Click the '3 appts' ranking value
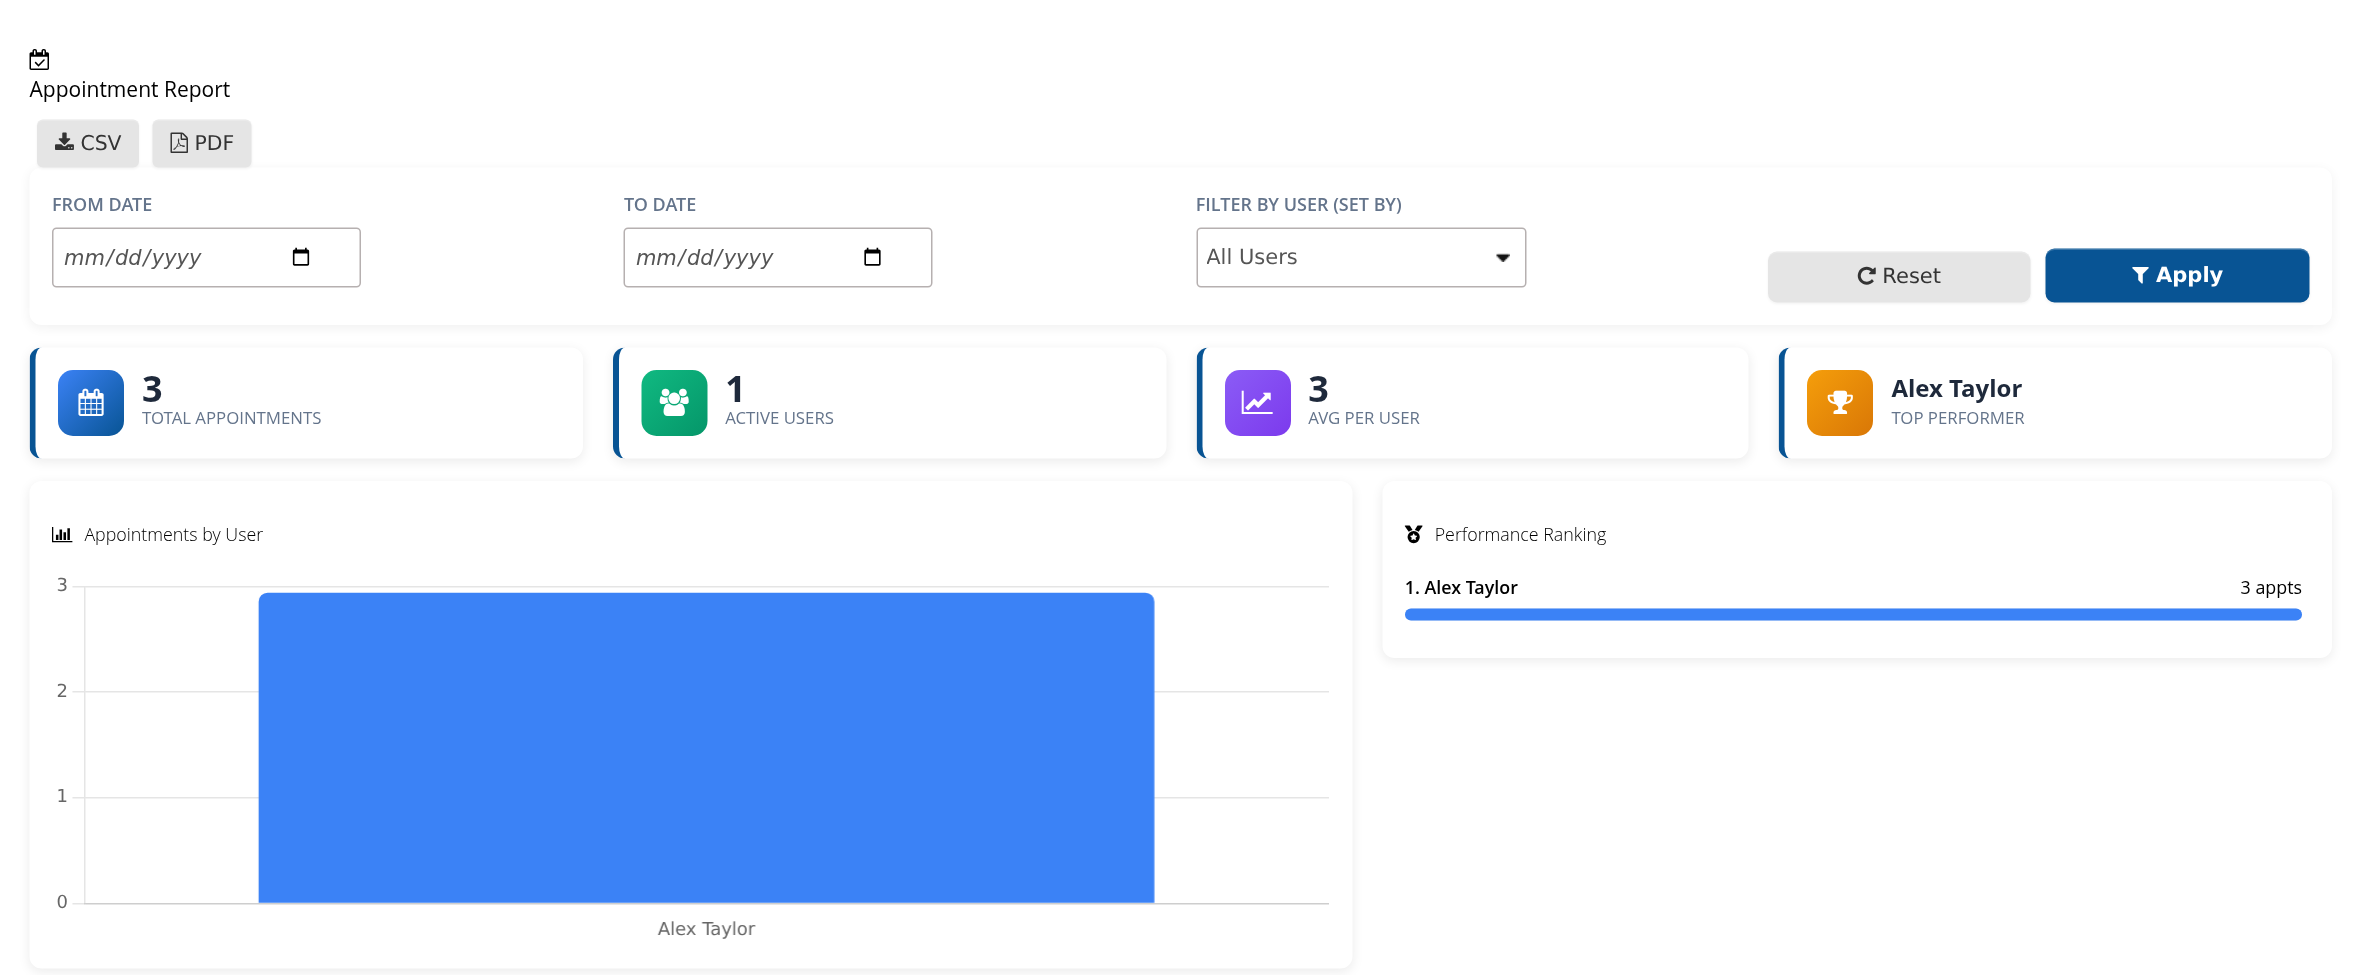Screen dimensions: 2363x975 [2270, 588]
